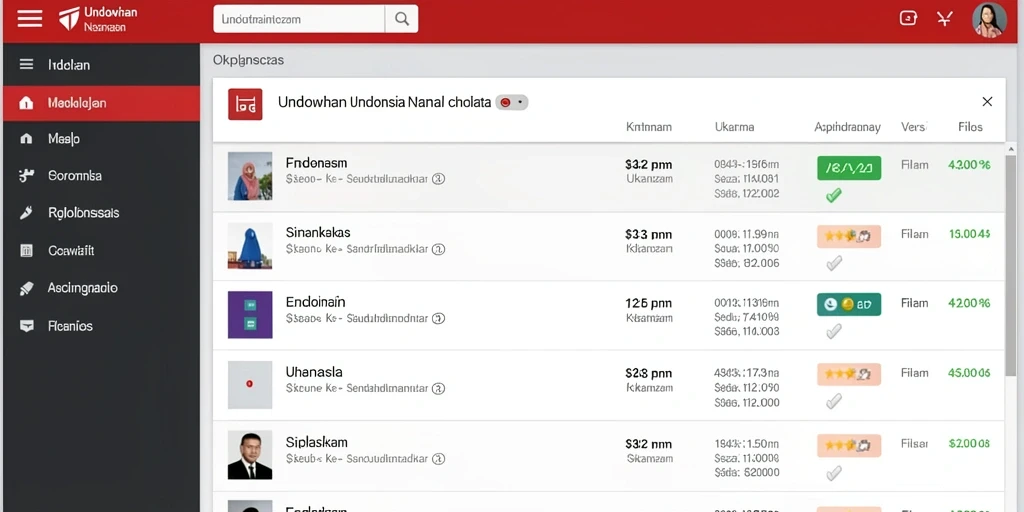Click the star rating in Siplaskam row
Viewport: 1024px width, 512px height.
point(849,445)
